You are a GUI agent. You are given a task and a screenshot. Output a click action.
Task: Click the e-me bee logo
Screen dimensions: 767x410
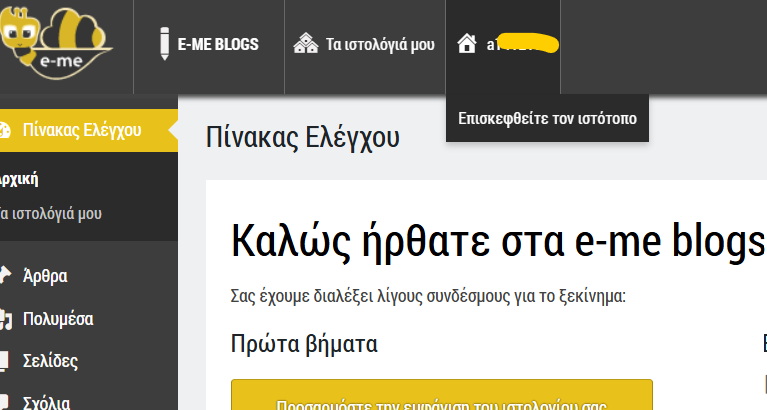click(x=56, y=44)
